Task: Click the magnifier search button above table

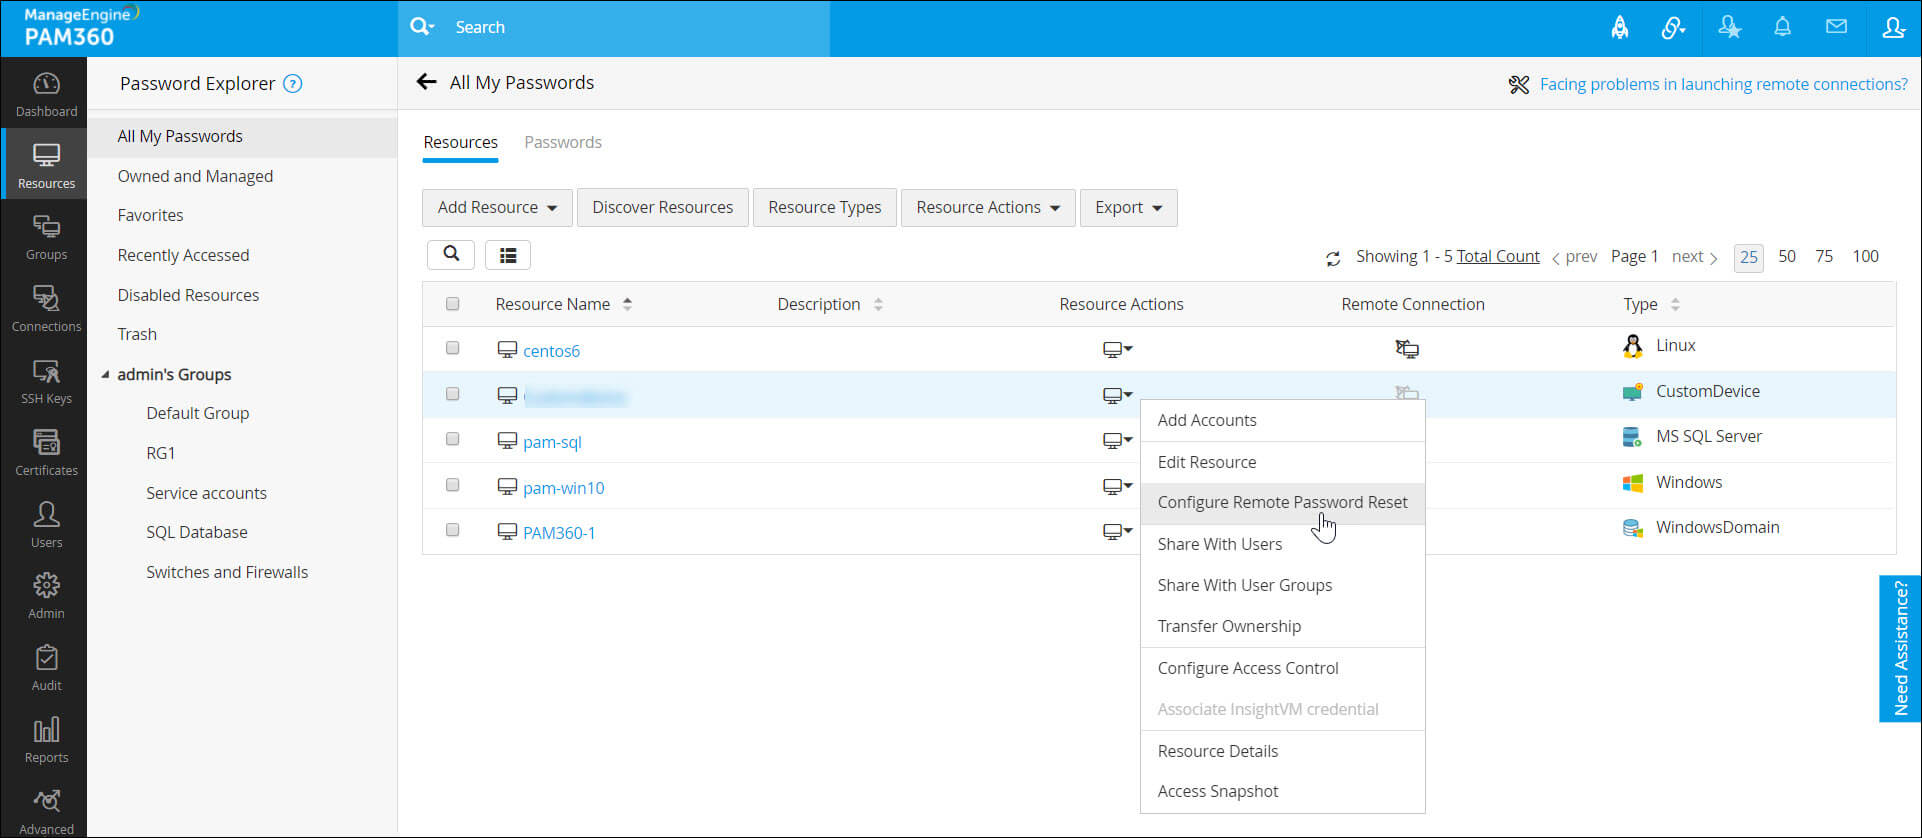Action: point(451,255)
